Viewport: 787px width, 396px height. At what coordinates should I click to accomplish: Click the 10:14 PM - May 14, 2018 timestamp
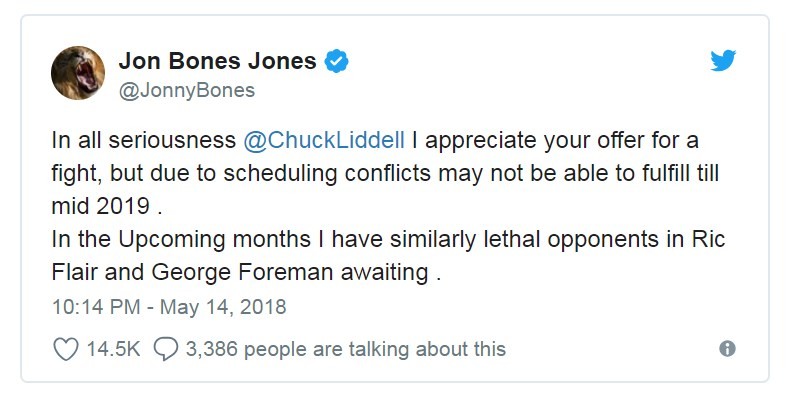(169, 307)
